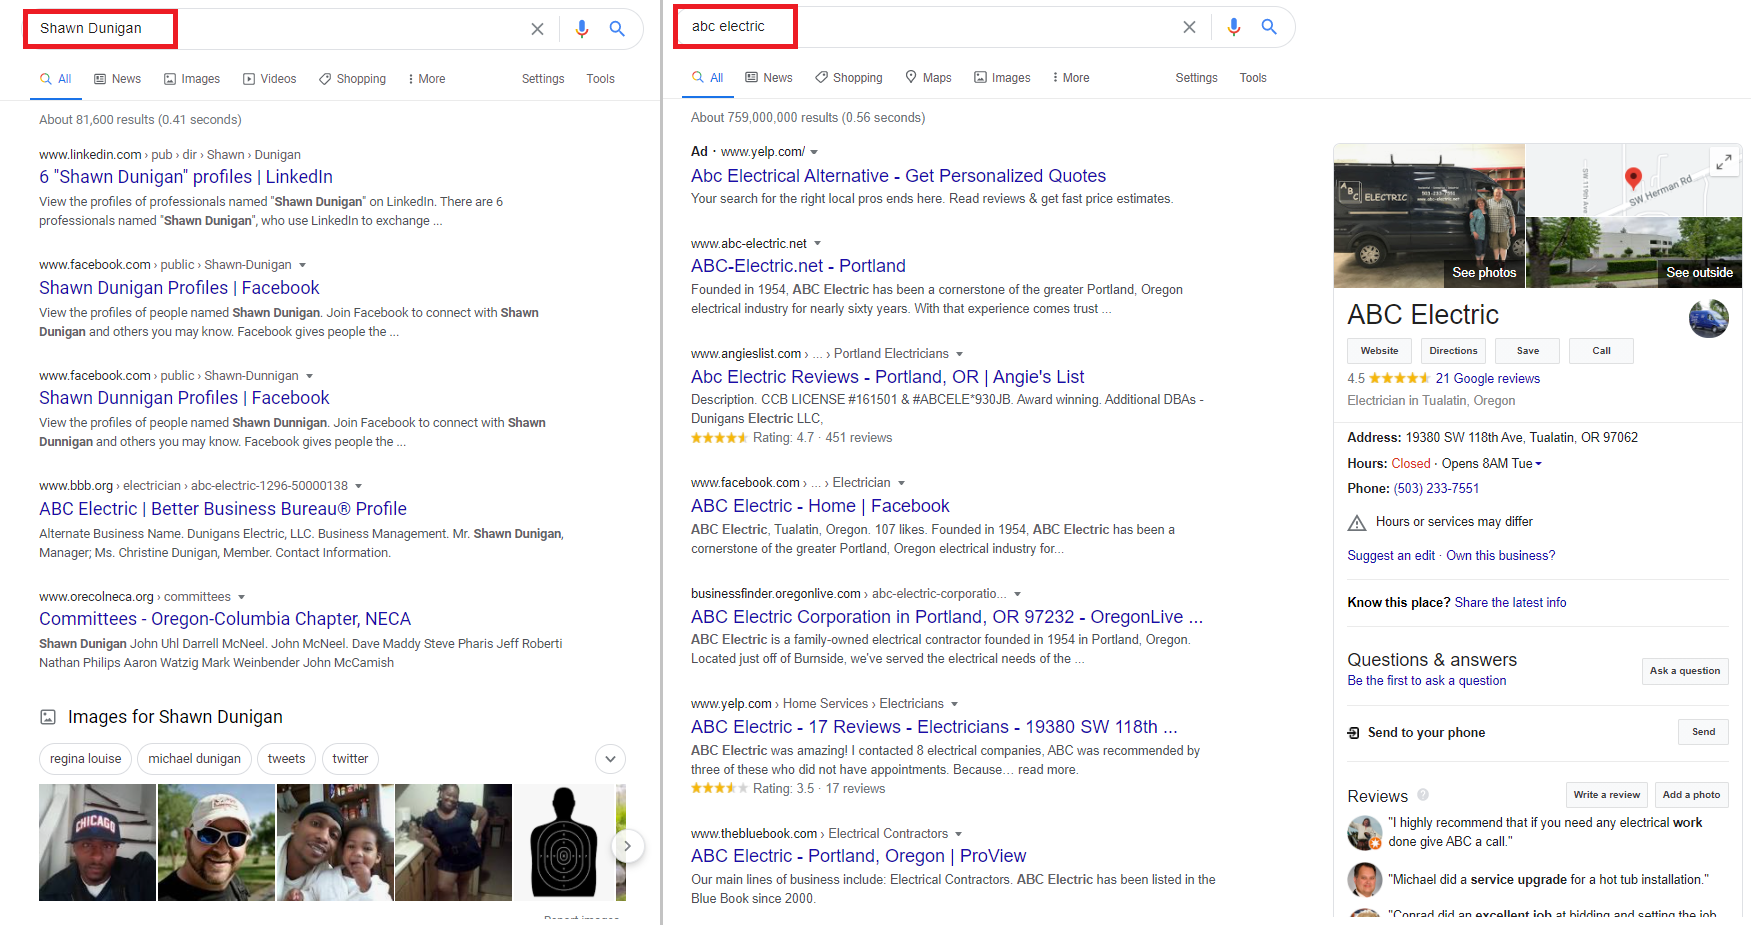Click Write a review button
Image resolution: width=1752 pixels, height=925 pixels.
1606,795
